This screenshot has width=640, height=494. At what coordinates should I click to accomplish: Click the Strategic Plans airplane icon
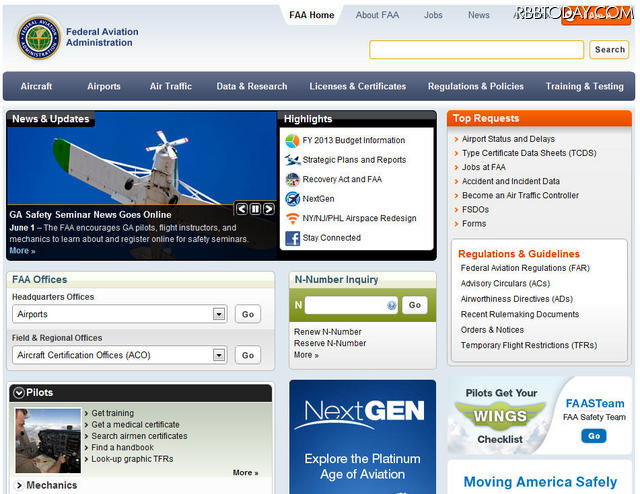click(x=292, y=160)
